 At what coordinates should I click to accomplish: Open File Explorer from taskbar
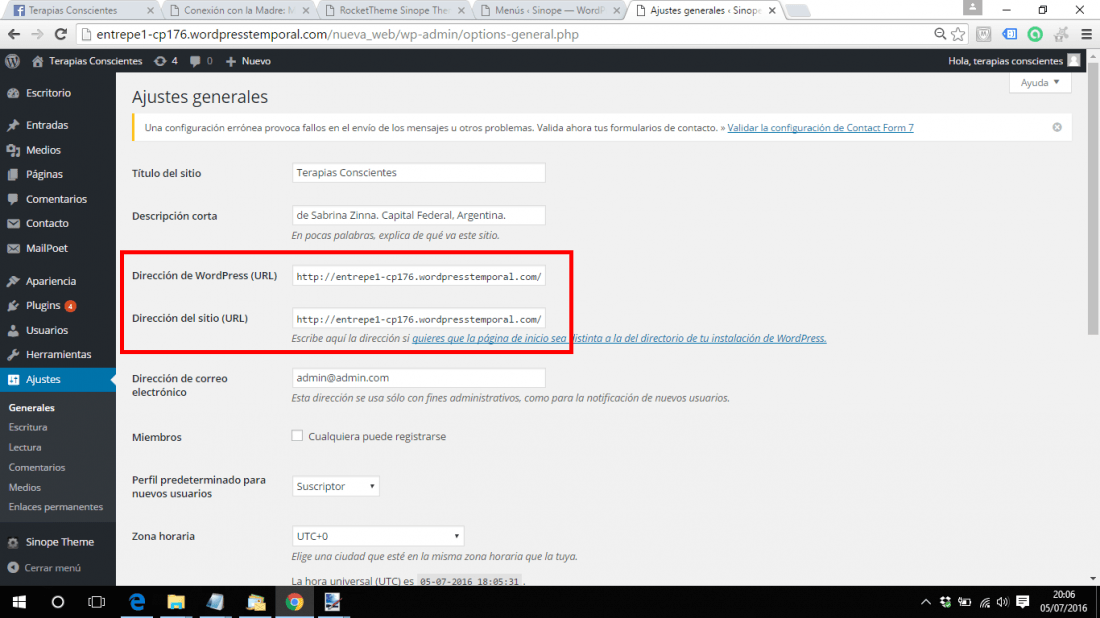tap(175, 603)
